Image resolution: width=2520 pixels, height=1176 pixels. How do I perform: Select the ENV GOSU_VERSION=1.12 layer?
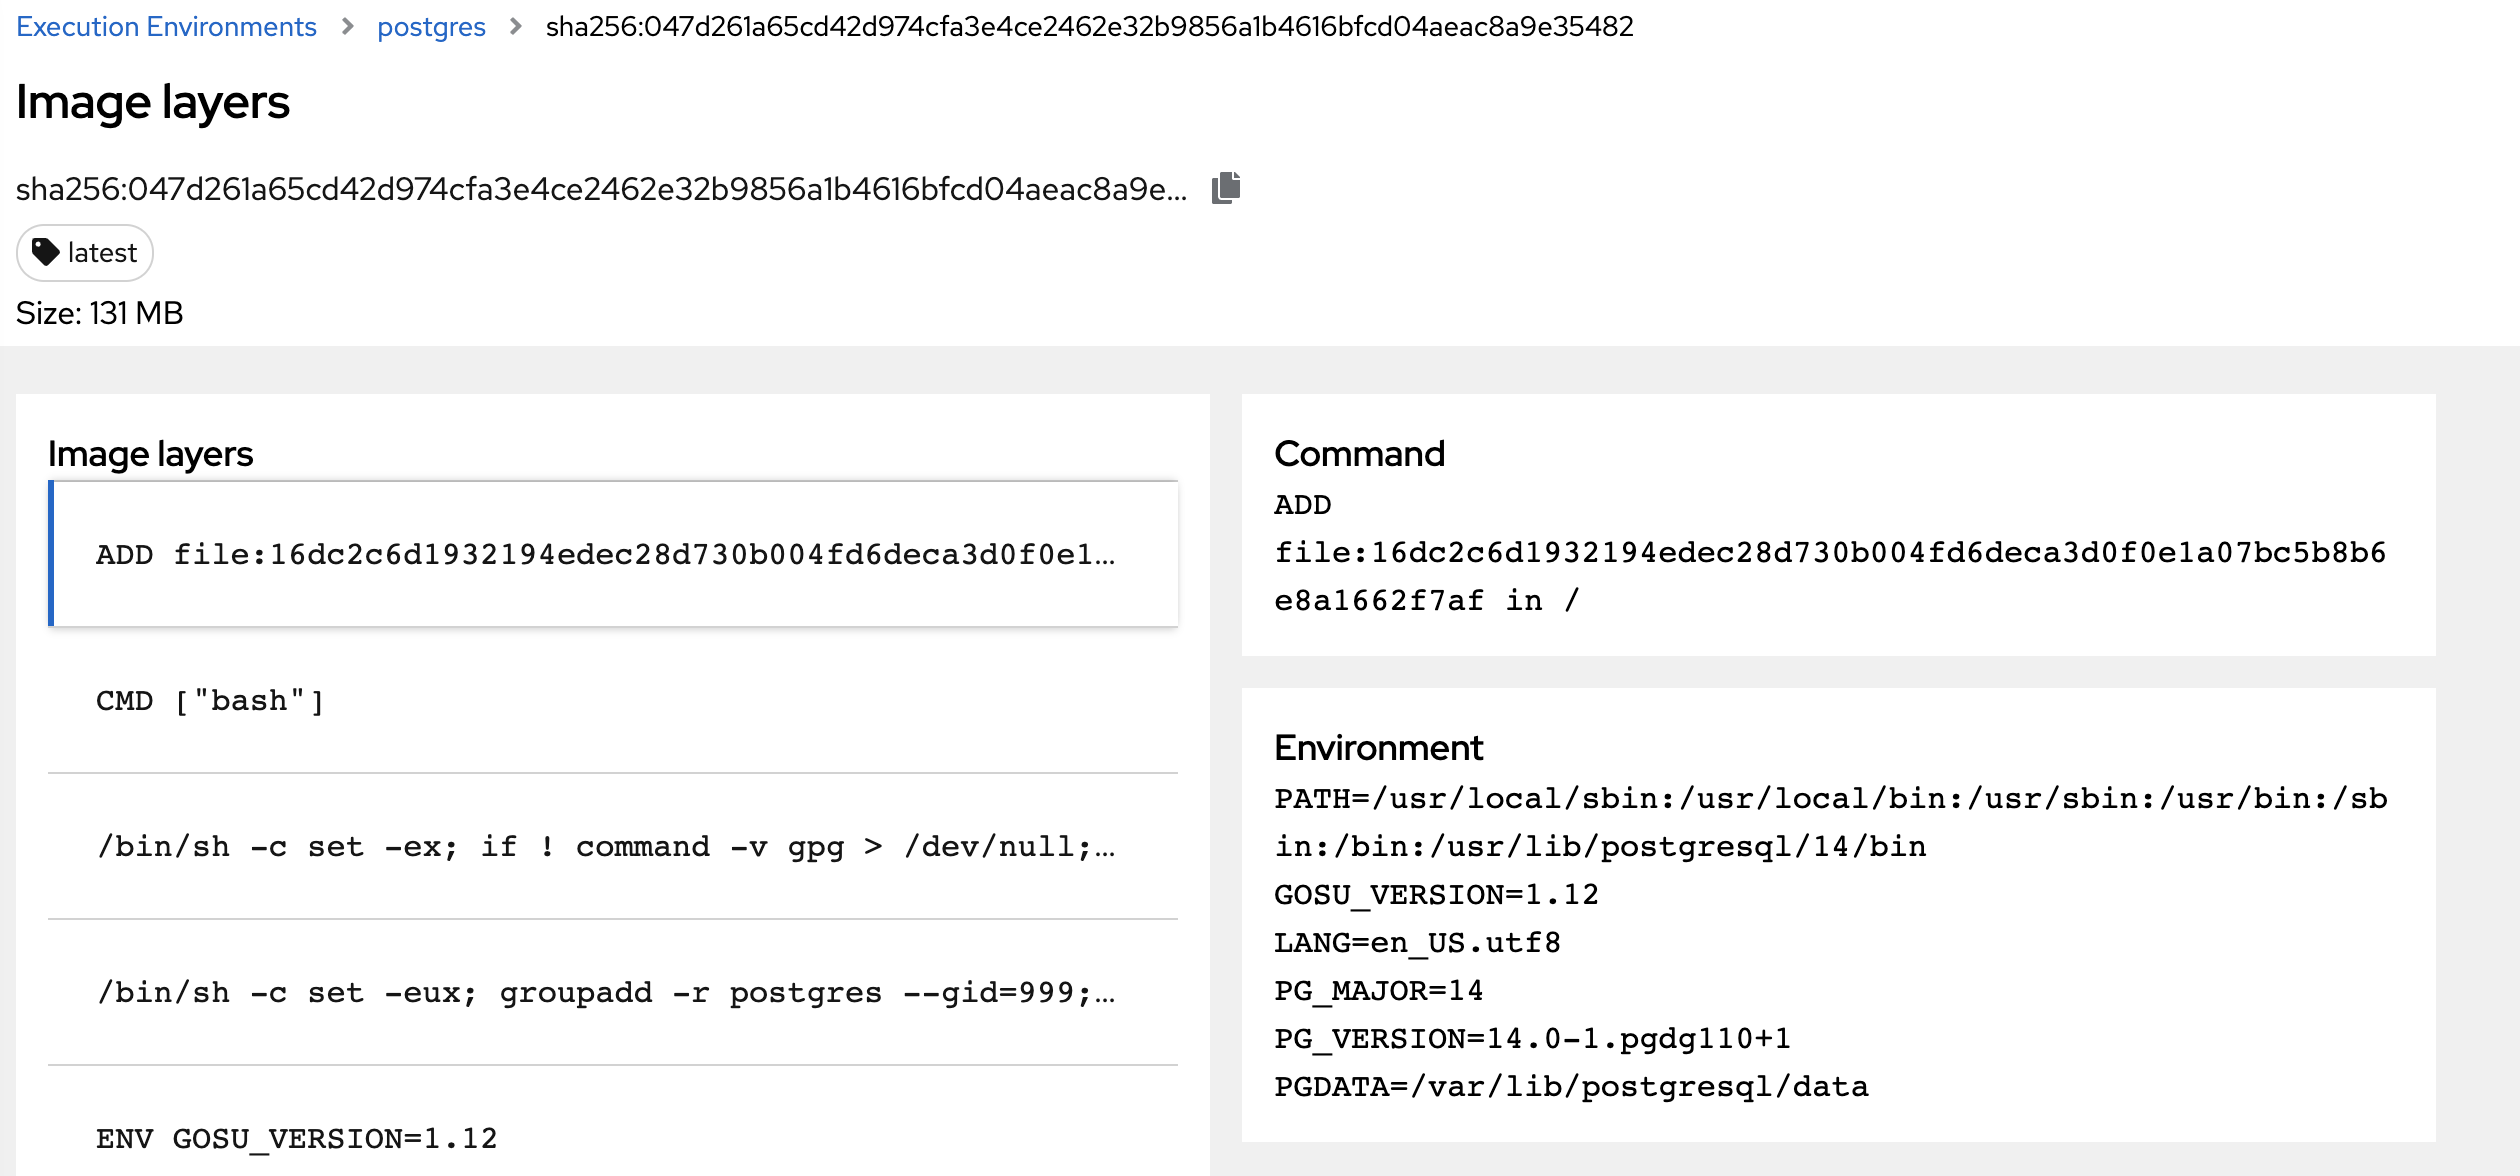[296, 1138]
